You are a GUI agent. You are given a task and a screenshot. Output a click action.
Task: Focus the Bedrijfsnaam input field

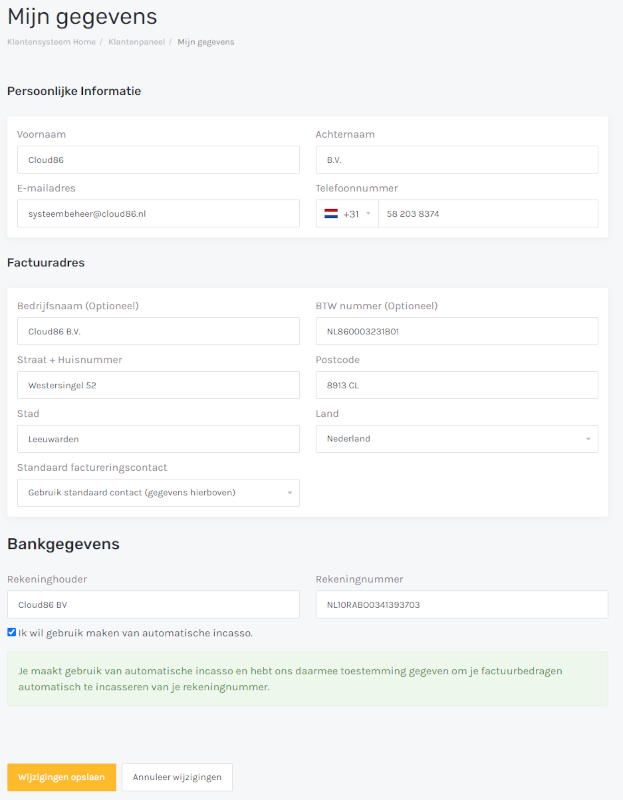pyautogui.click(x=158, y=332)
